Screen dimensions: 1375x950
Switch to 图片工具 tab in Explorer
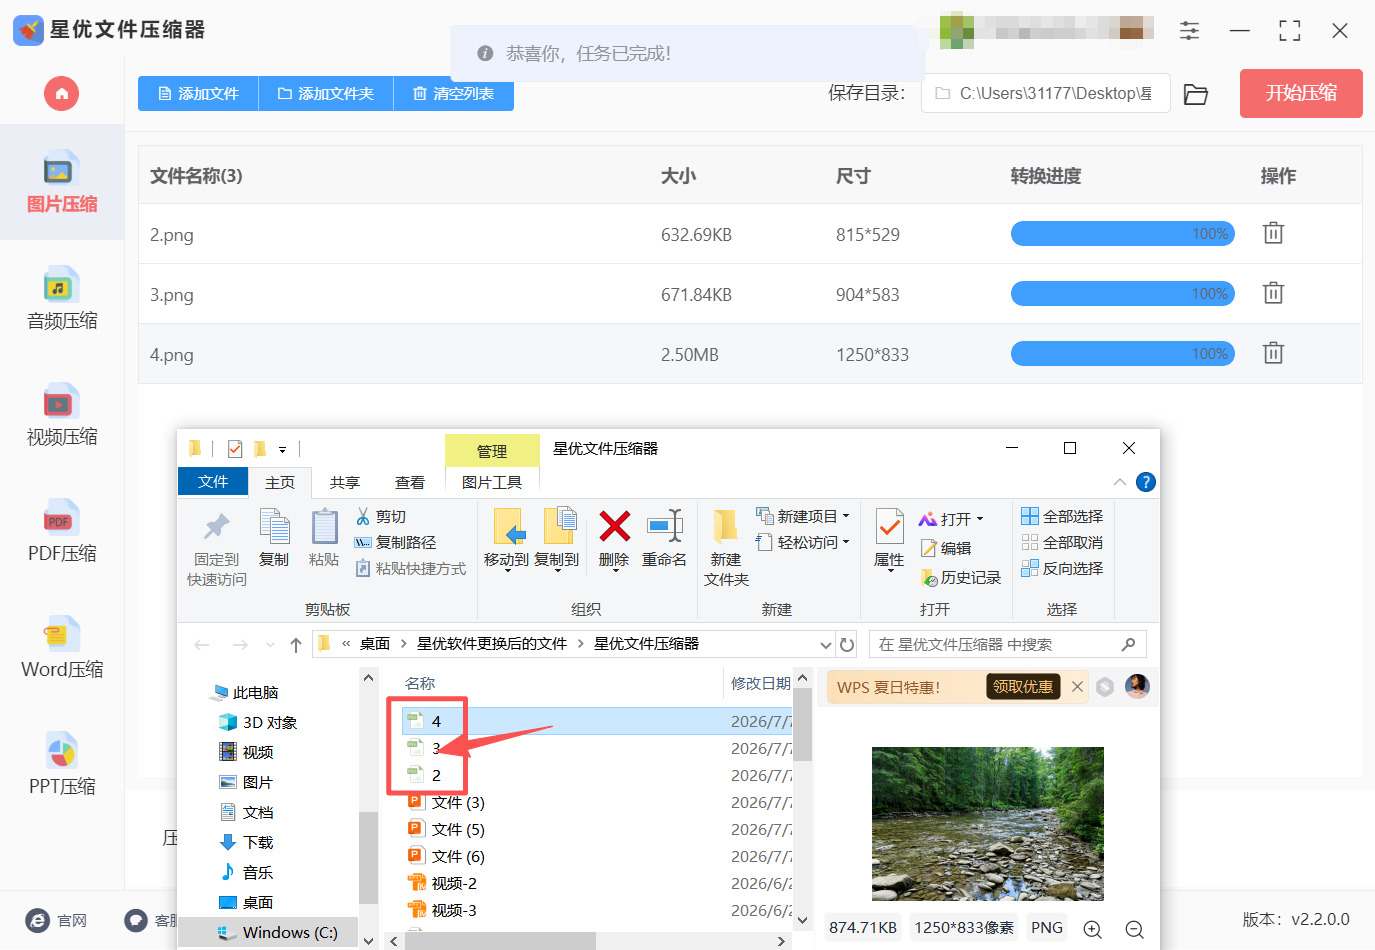click(492, 482)
